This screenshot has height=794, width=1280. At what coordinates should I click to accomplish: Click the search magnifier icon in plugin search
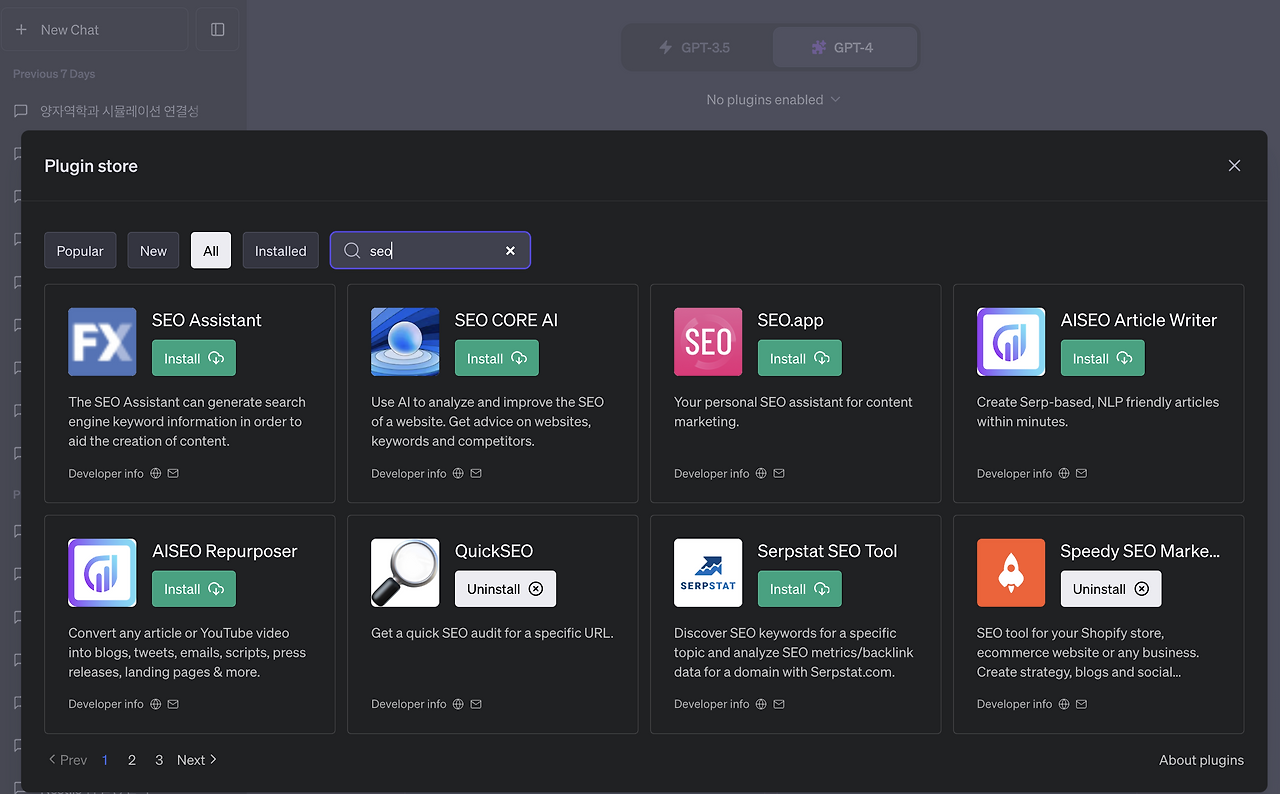coord(352,251)
